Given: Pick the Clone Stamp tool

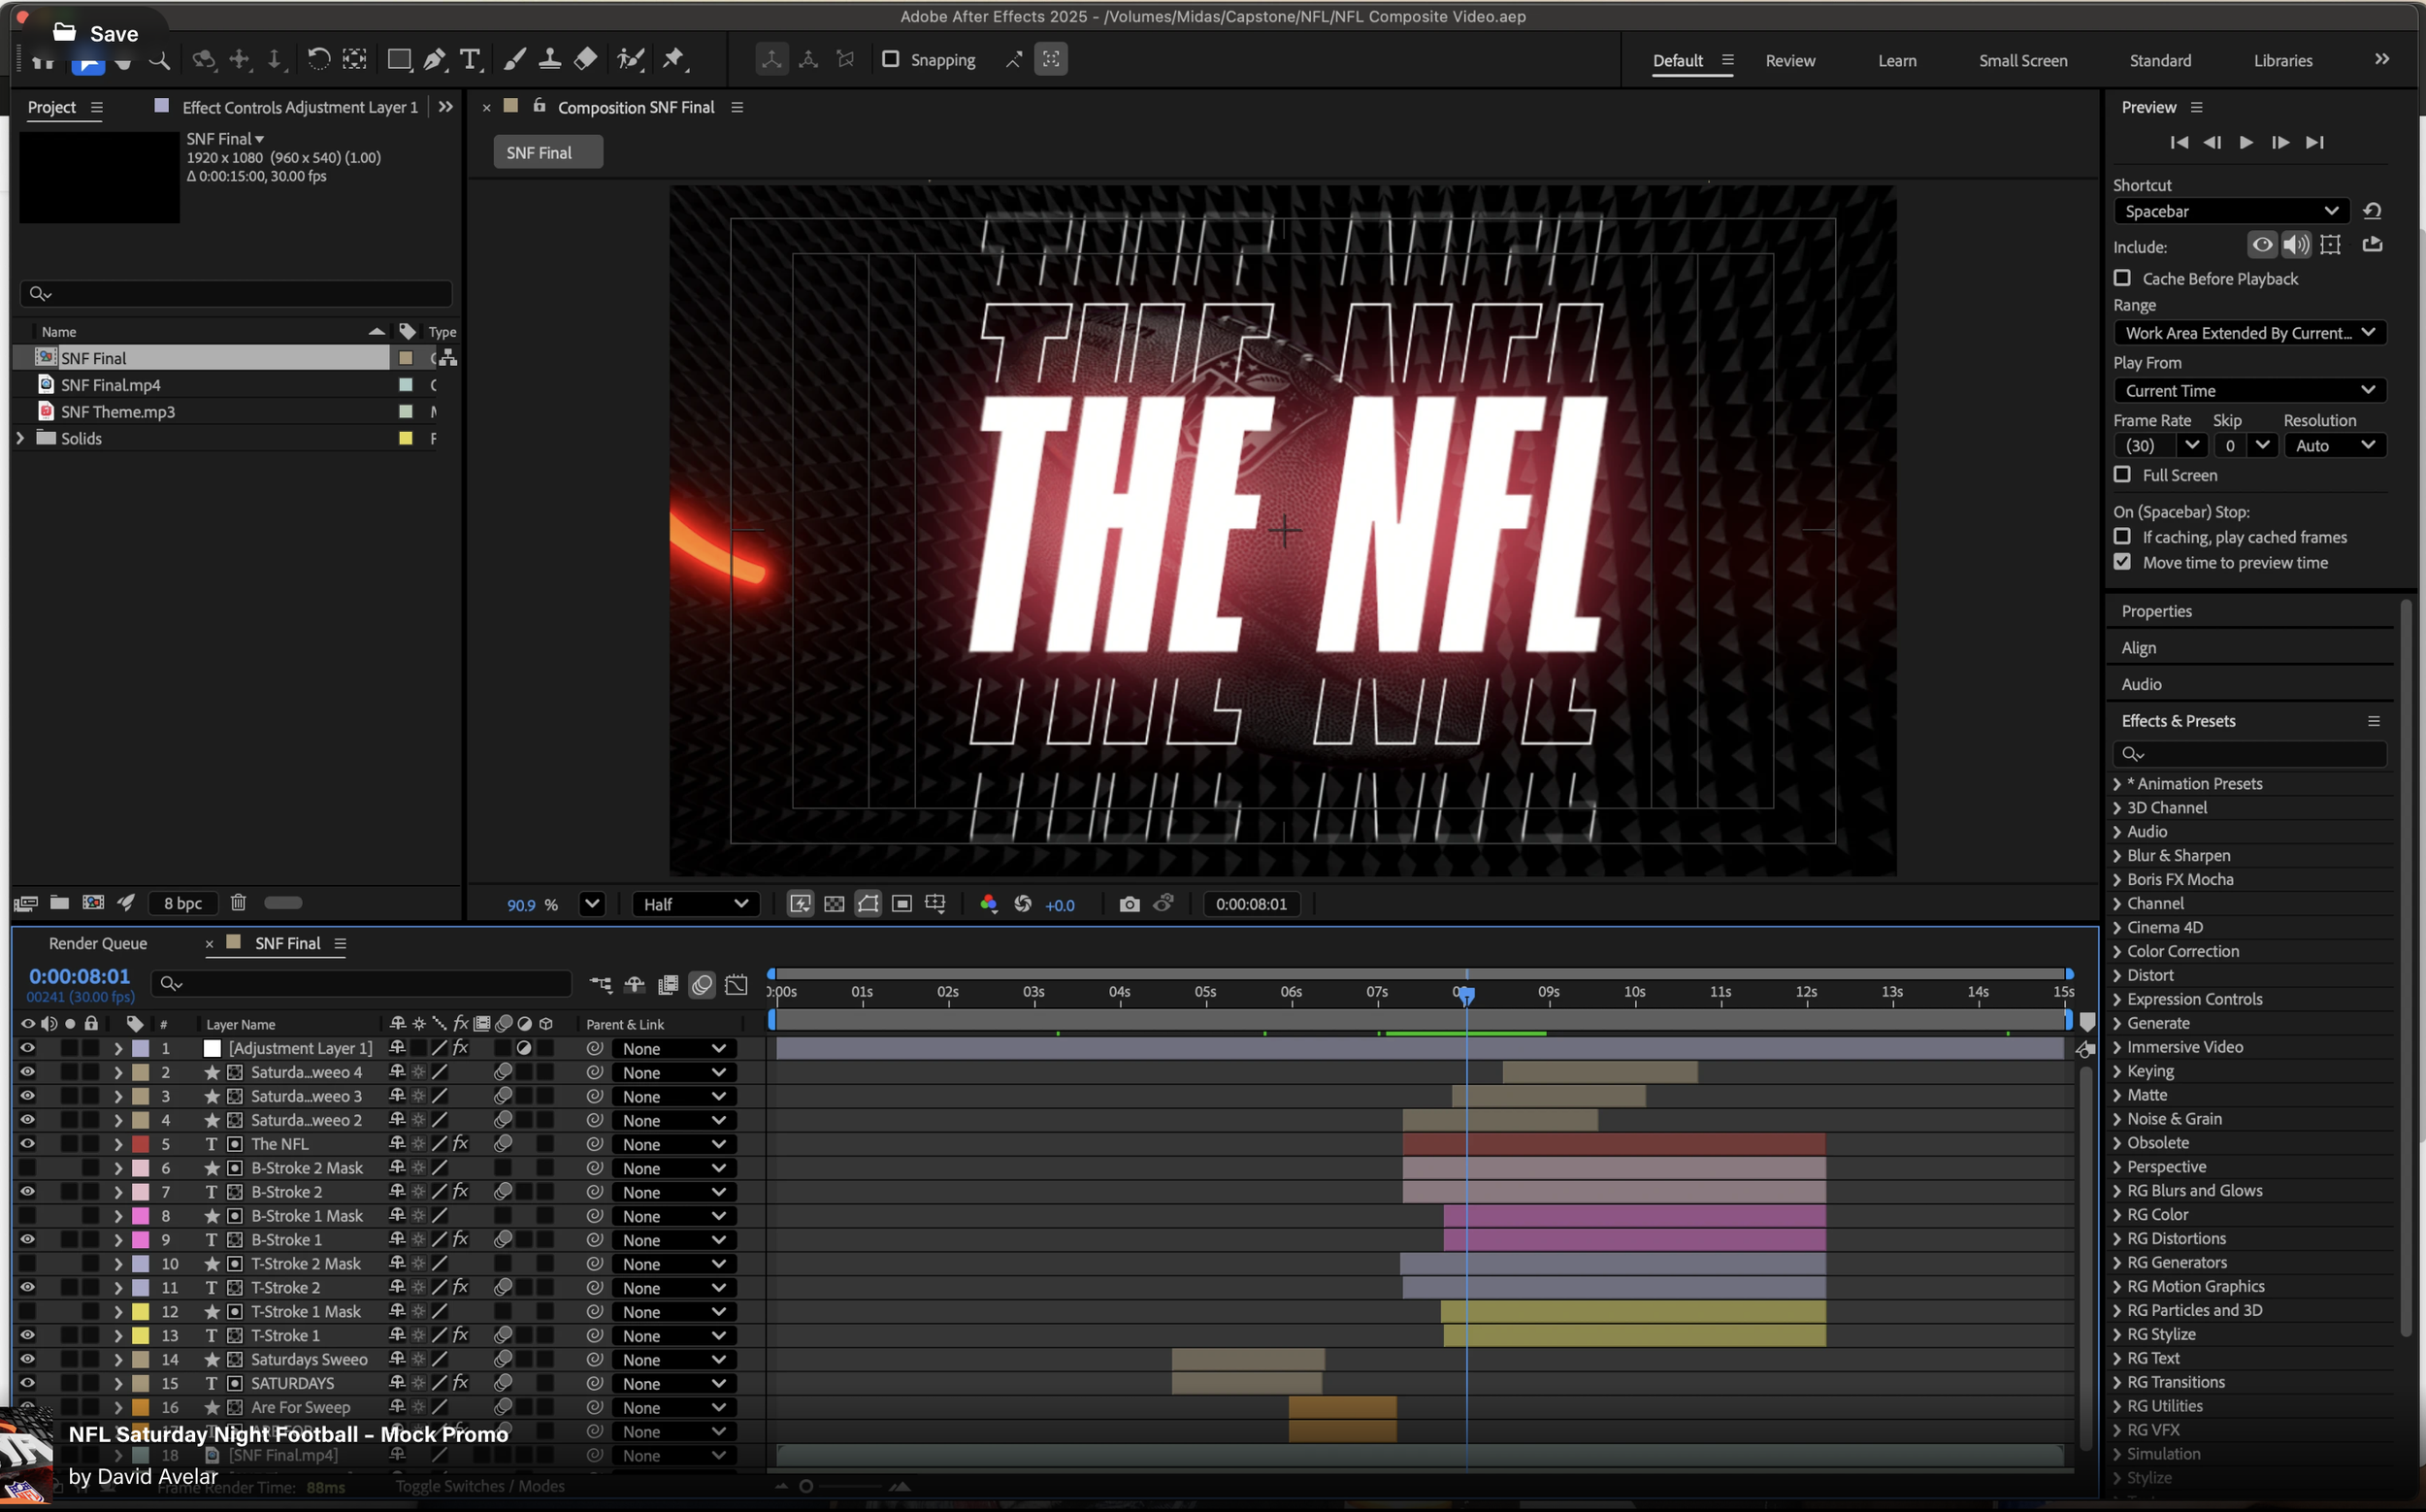Looking at the screenshot, I should [x=550, y=60].
